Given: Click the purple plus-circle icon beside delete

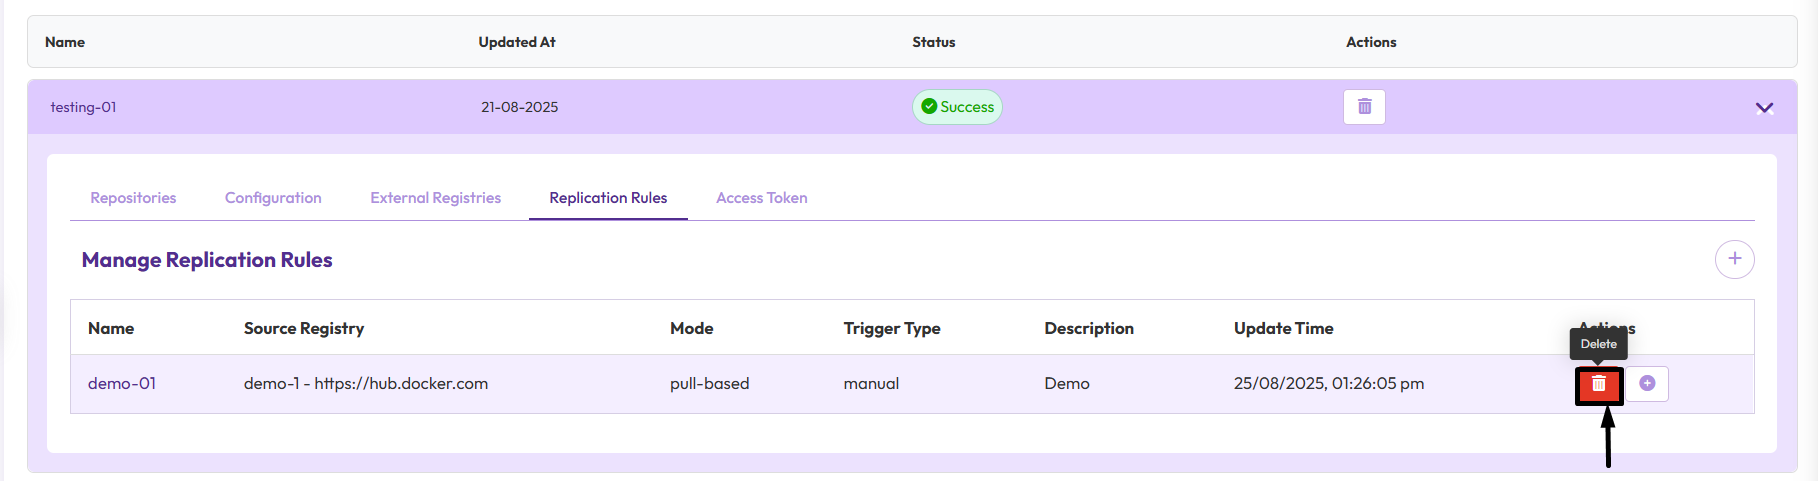Looking at the screenshot, I should (1647, 384).
